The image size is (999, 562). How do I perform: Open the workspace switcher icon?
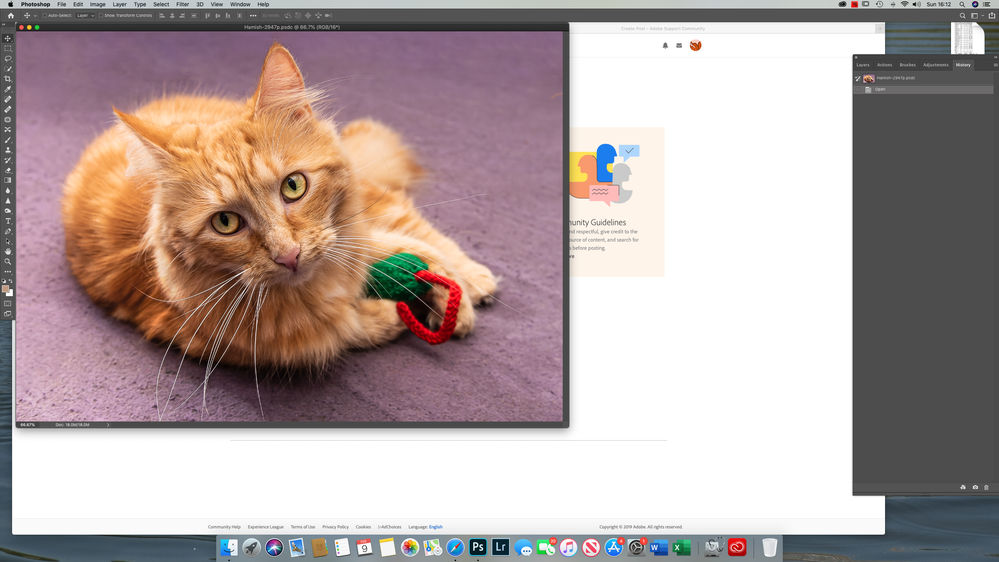tap(975, 15)
